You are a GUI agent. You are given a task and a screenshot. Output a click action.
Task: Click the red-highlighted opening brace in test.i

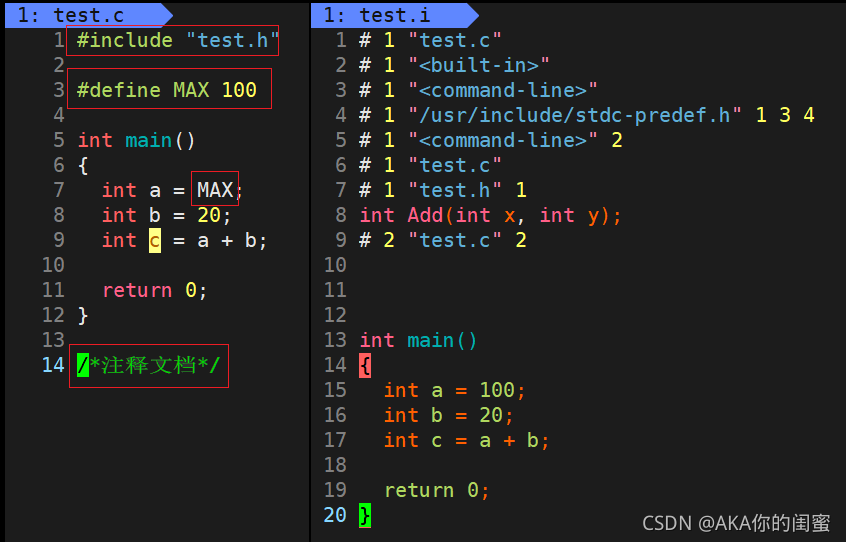pyautogui.click(x=365, y=365)
